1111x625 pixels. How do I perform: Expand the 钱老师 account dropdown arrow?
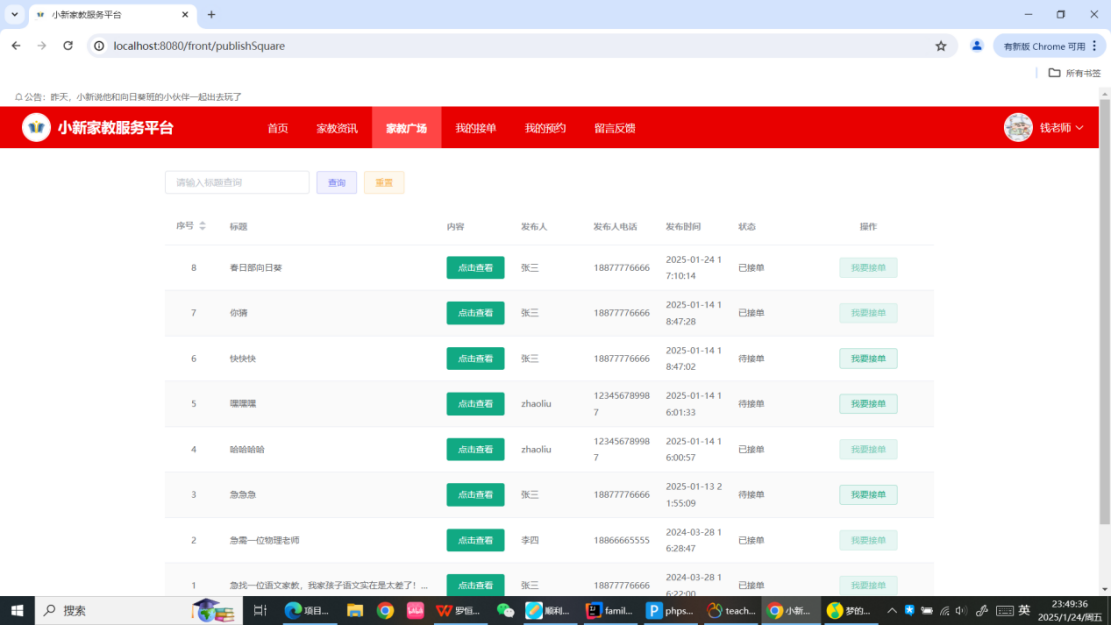1079,128
